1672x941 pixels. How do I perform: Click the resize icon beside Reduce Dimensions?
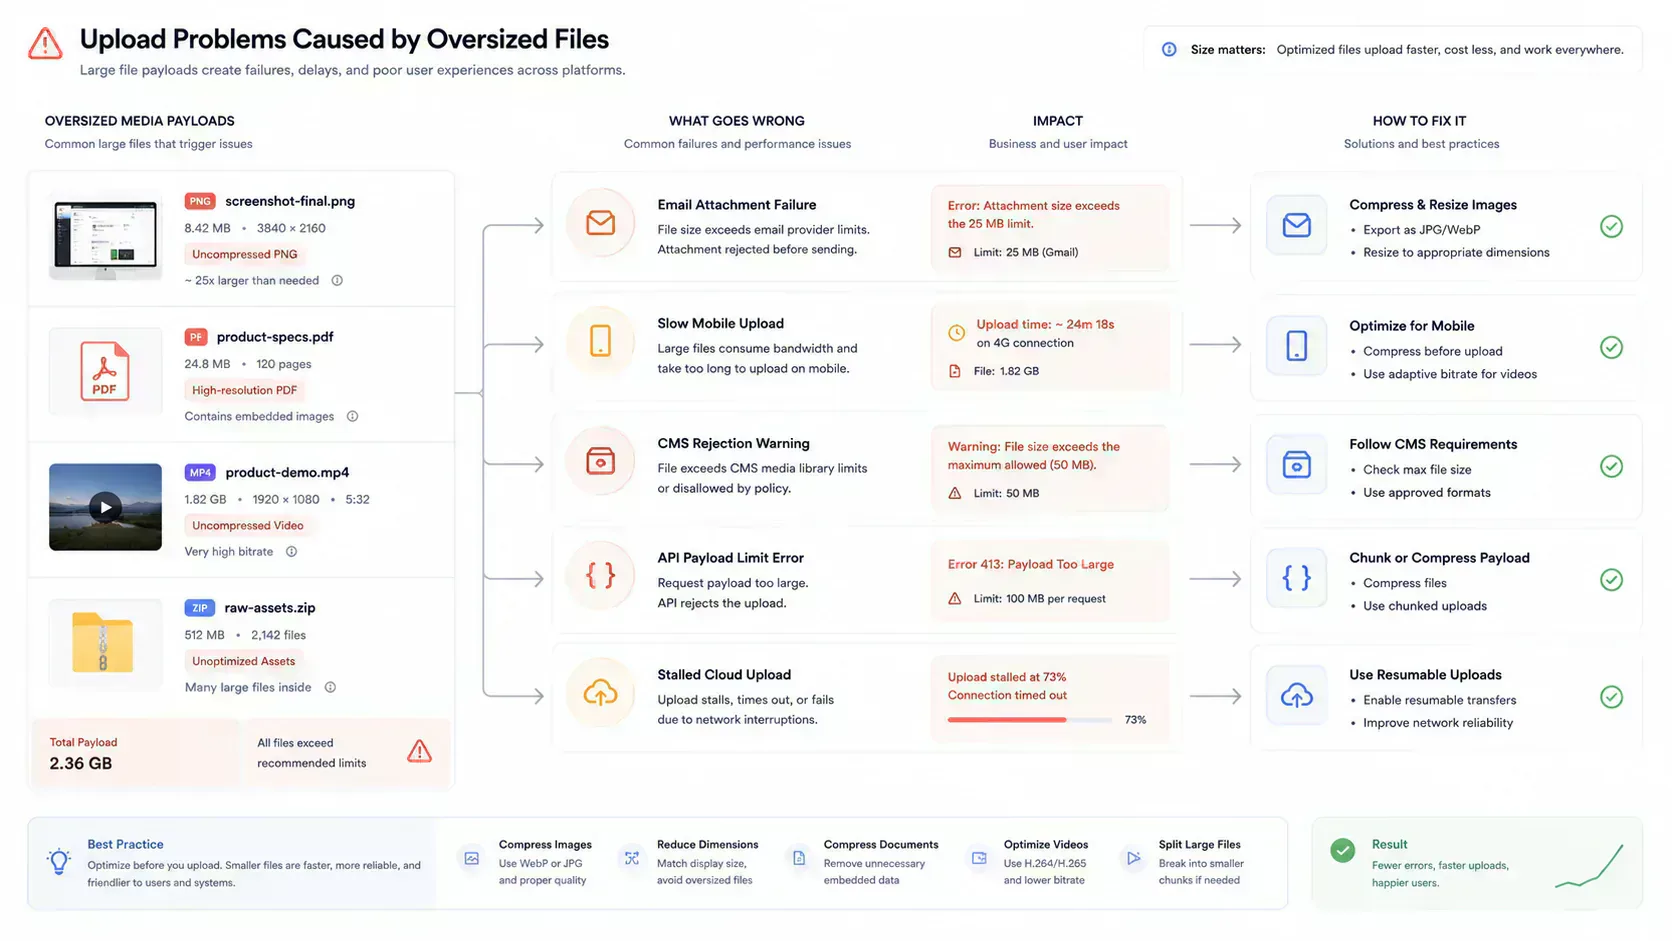click(632, 858)
